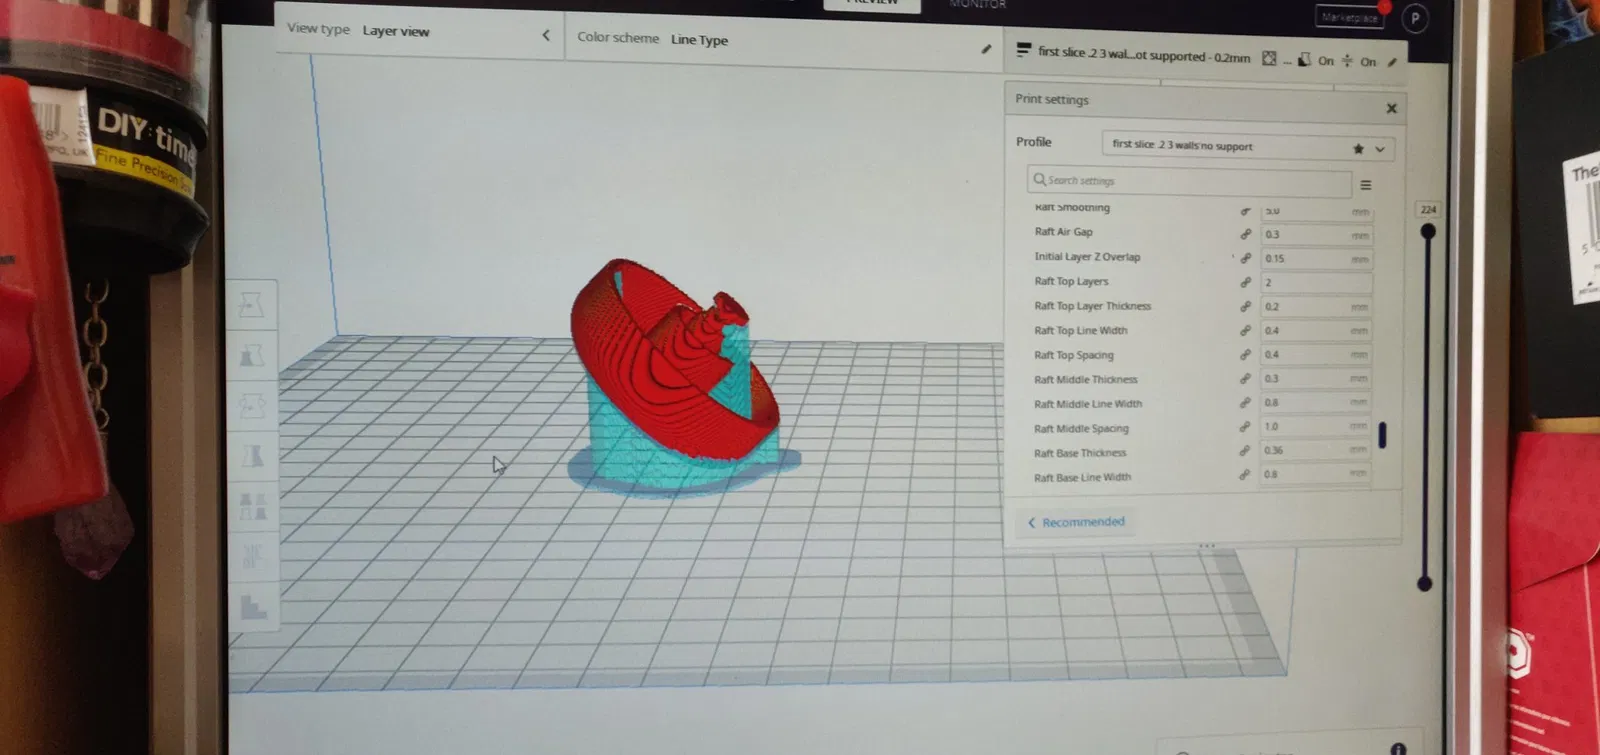Click Raft Middle Spacing value 1.0
Image resolution: width=1600 pixels, height=755 pixels.
pos(1315,427)
